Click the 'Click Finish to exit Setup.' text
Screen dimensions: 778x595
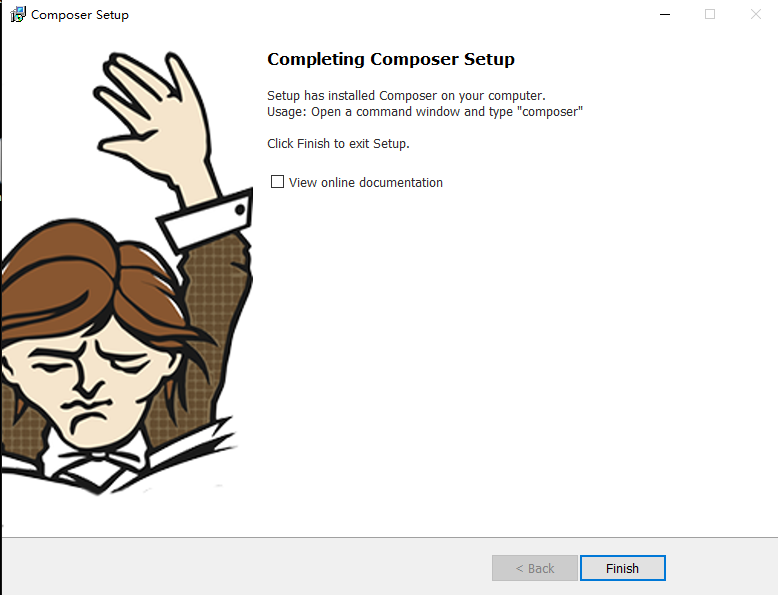point(338,143)
